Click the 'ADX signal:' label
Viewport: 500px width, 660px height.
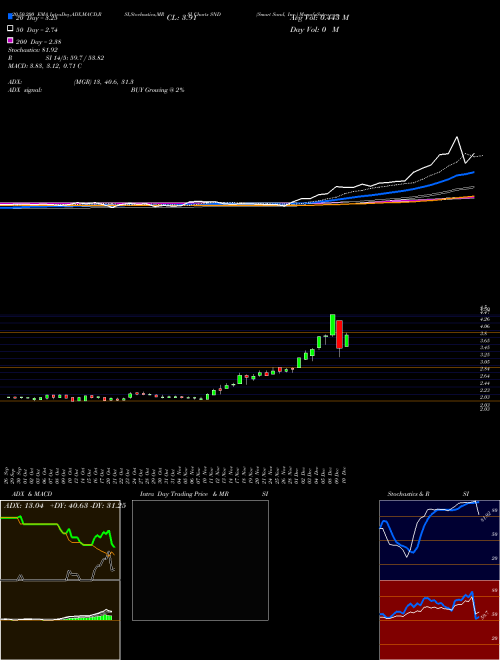point(25,90)
